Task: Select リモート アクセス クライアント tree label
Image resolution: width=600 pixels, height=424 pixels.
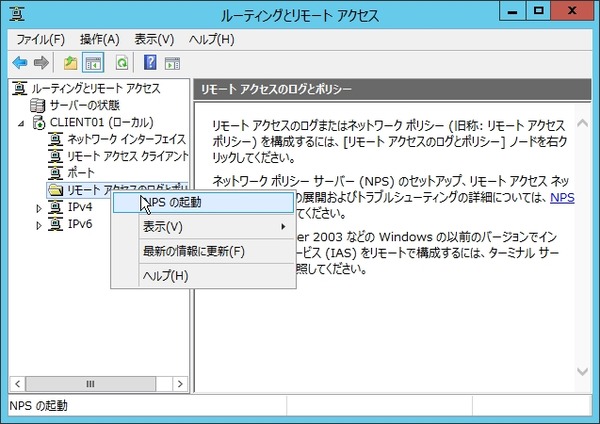Action: point(127,156)
